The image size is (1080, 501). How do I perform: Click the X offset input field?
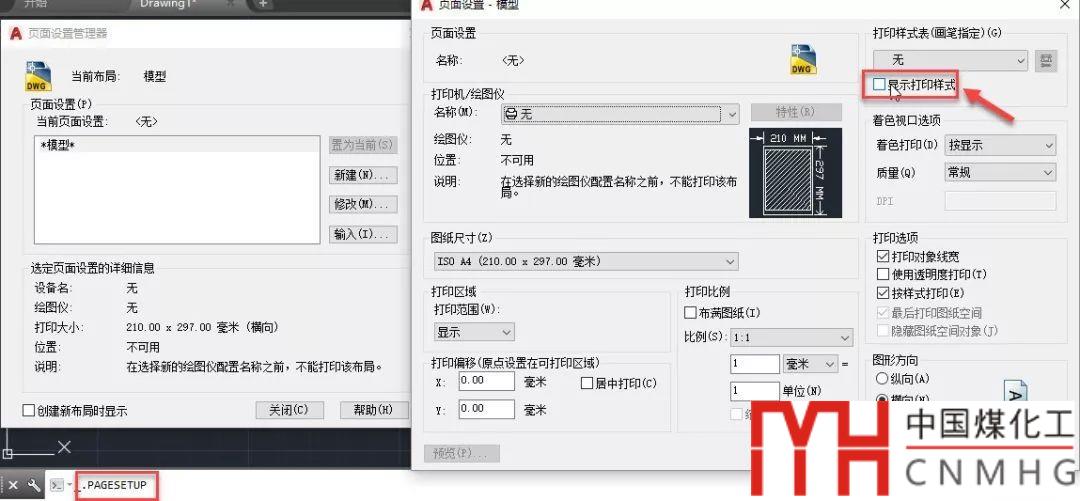pyautogui.click(x=486, y=381)
